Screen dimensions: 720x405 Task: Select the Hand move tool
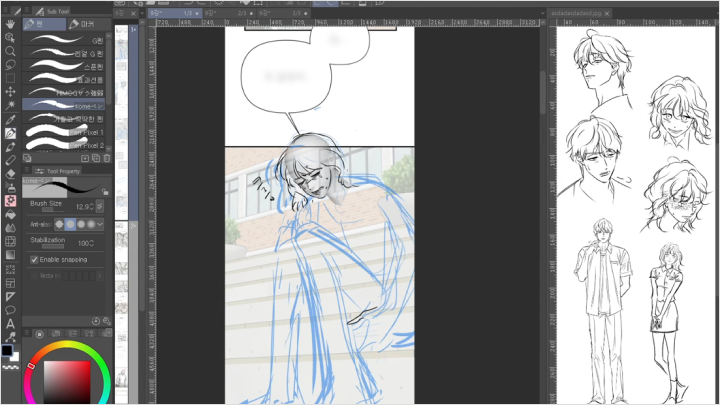point(10,24)
